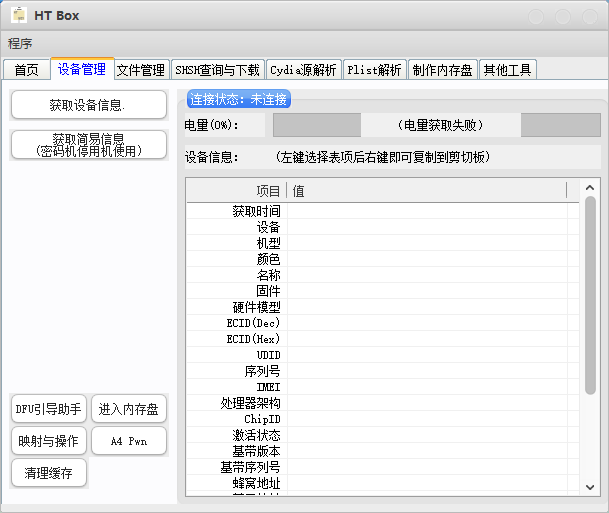Select the 硬件模型 row

click(382, 307)
